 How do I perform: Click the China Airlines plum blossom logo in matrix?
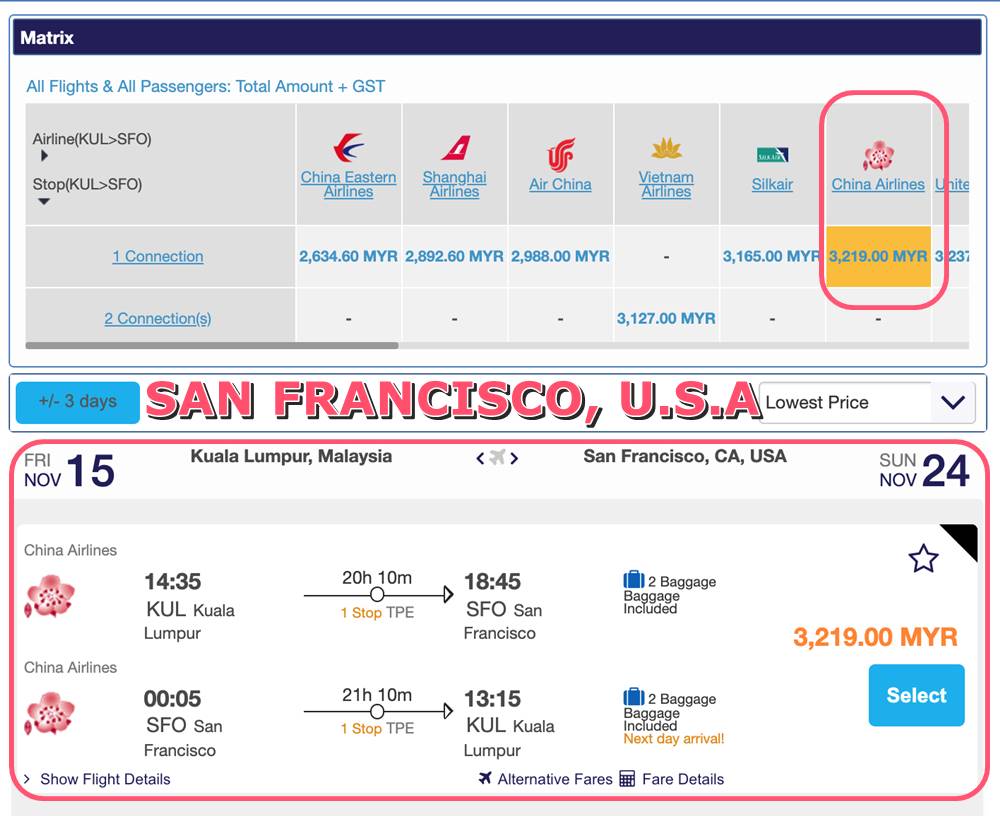pos(878,156)
